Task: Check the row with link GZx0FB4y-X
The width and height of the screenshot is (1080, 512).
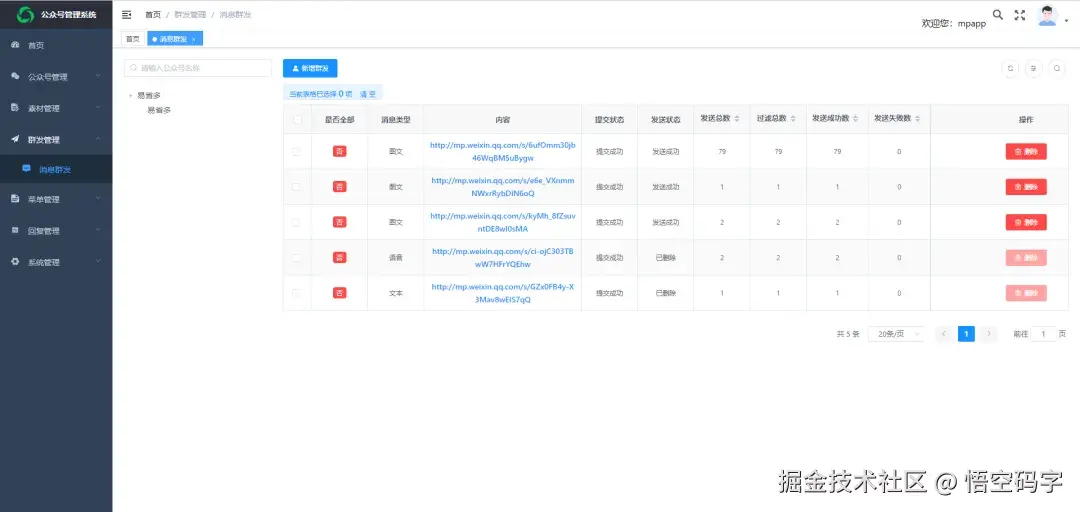Action: click(297, 293)
